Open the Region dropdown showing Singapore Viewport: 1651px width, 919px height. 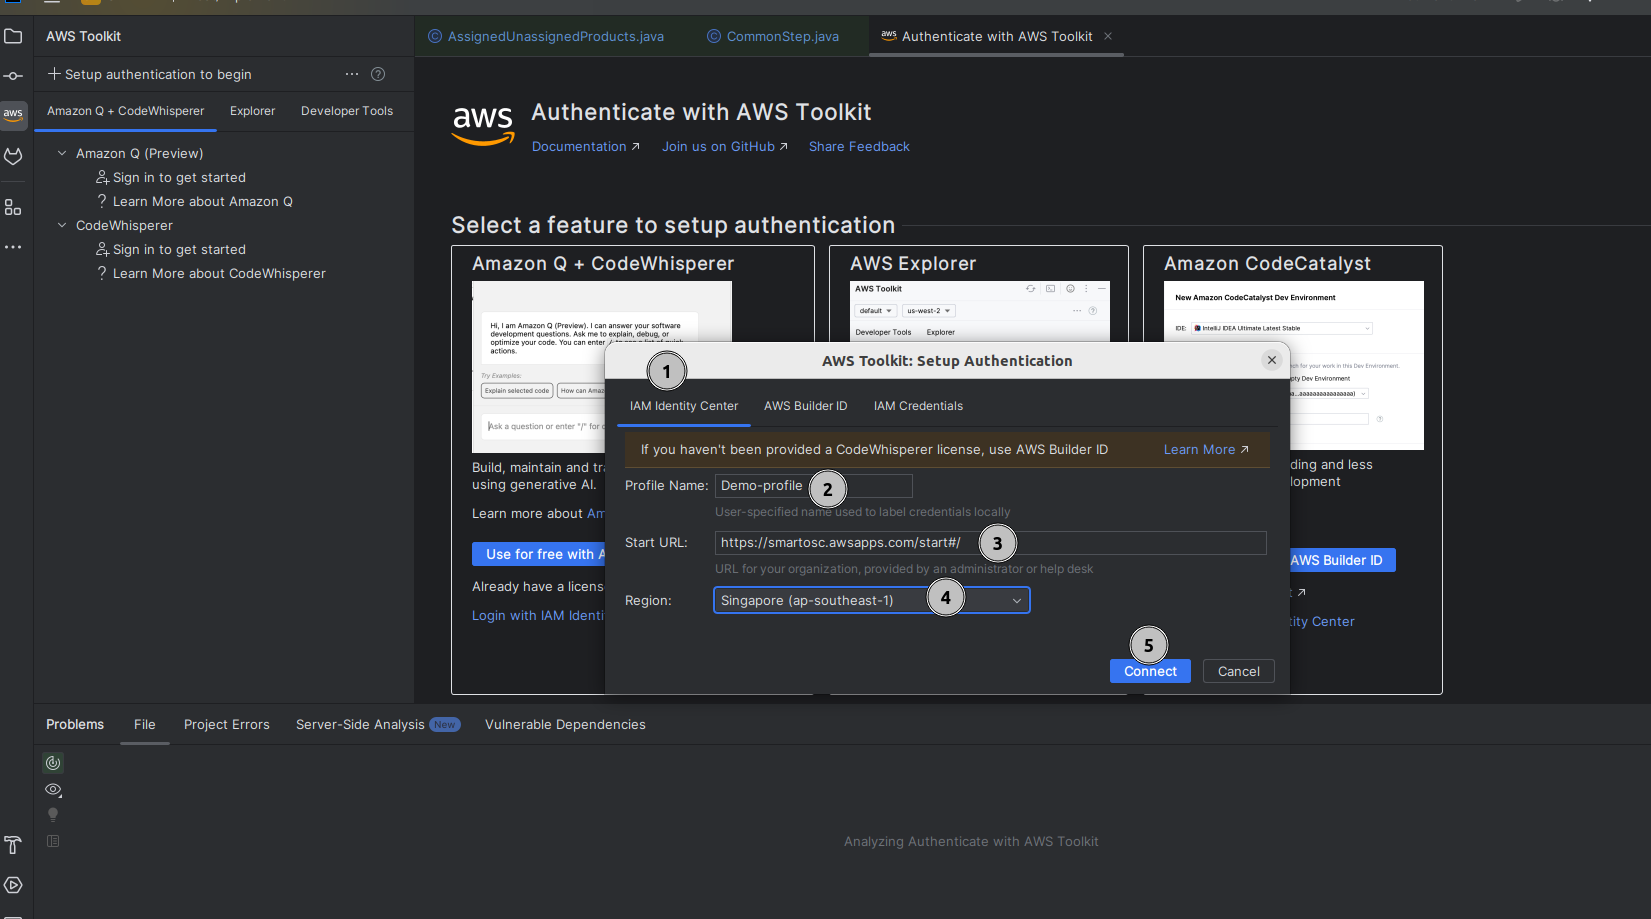pos(871,600)
